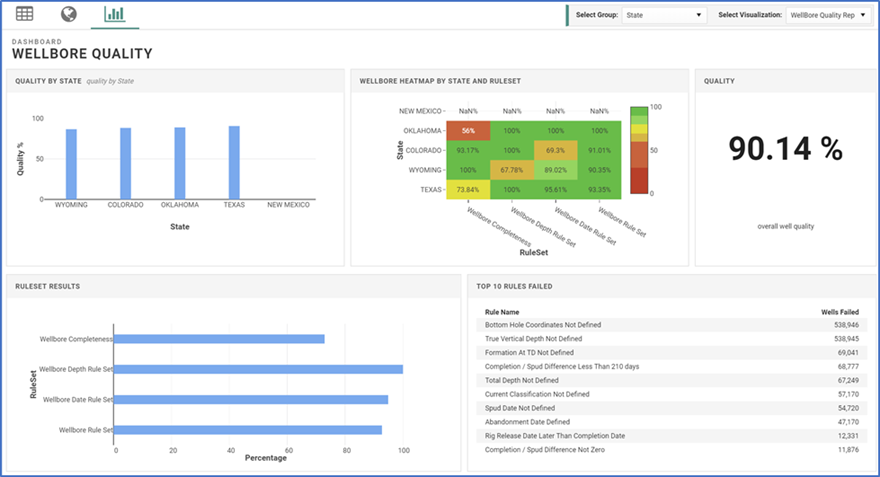
Task: Select Formation At TD Not Defined row
Action: pos(672,352)
